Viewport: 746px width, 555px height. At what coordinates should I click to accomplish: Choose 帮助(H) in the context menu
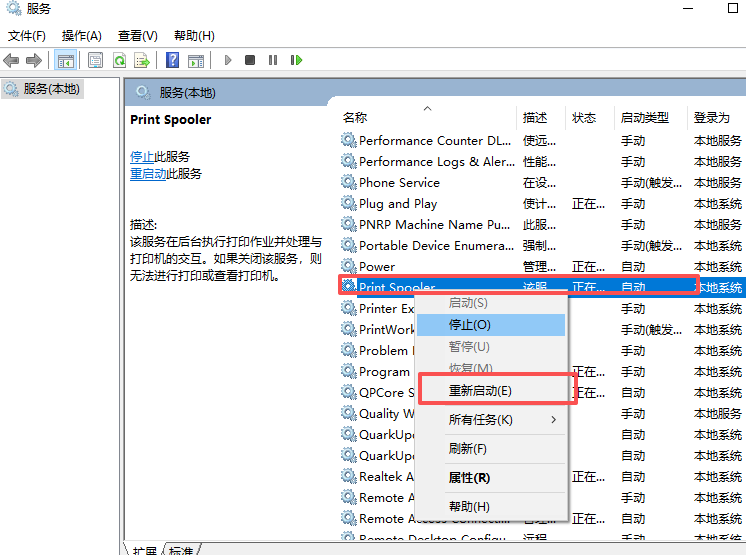coord(492,506)
